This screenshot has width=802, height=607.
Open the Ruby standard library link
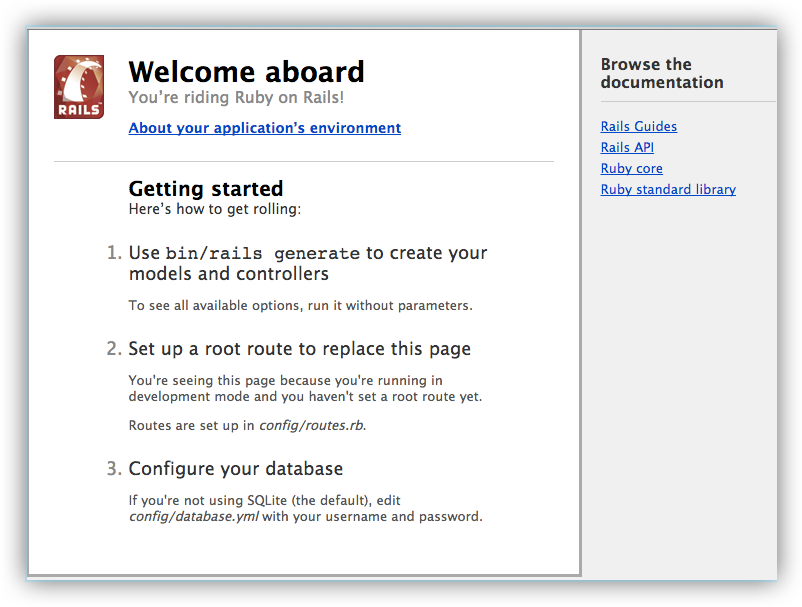coord(668,189)
